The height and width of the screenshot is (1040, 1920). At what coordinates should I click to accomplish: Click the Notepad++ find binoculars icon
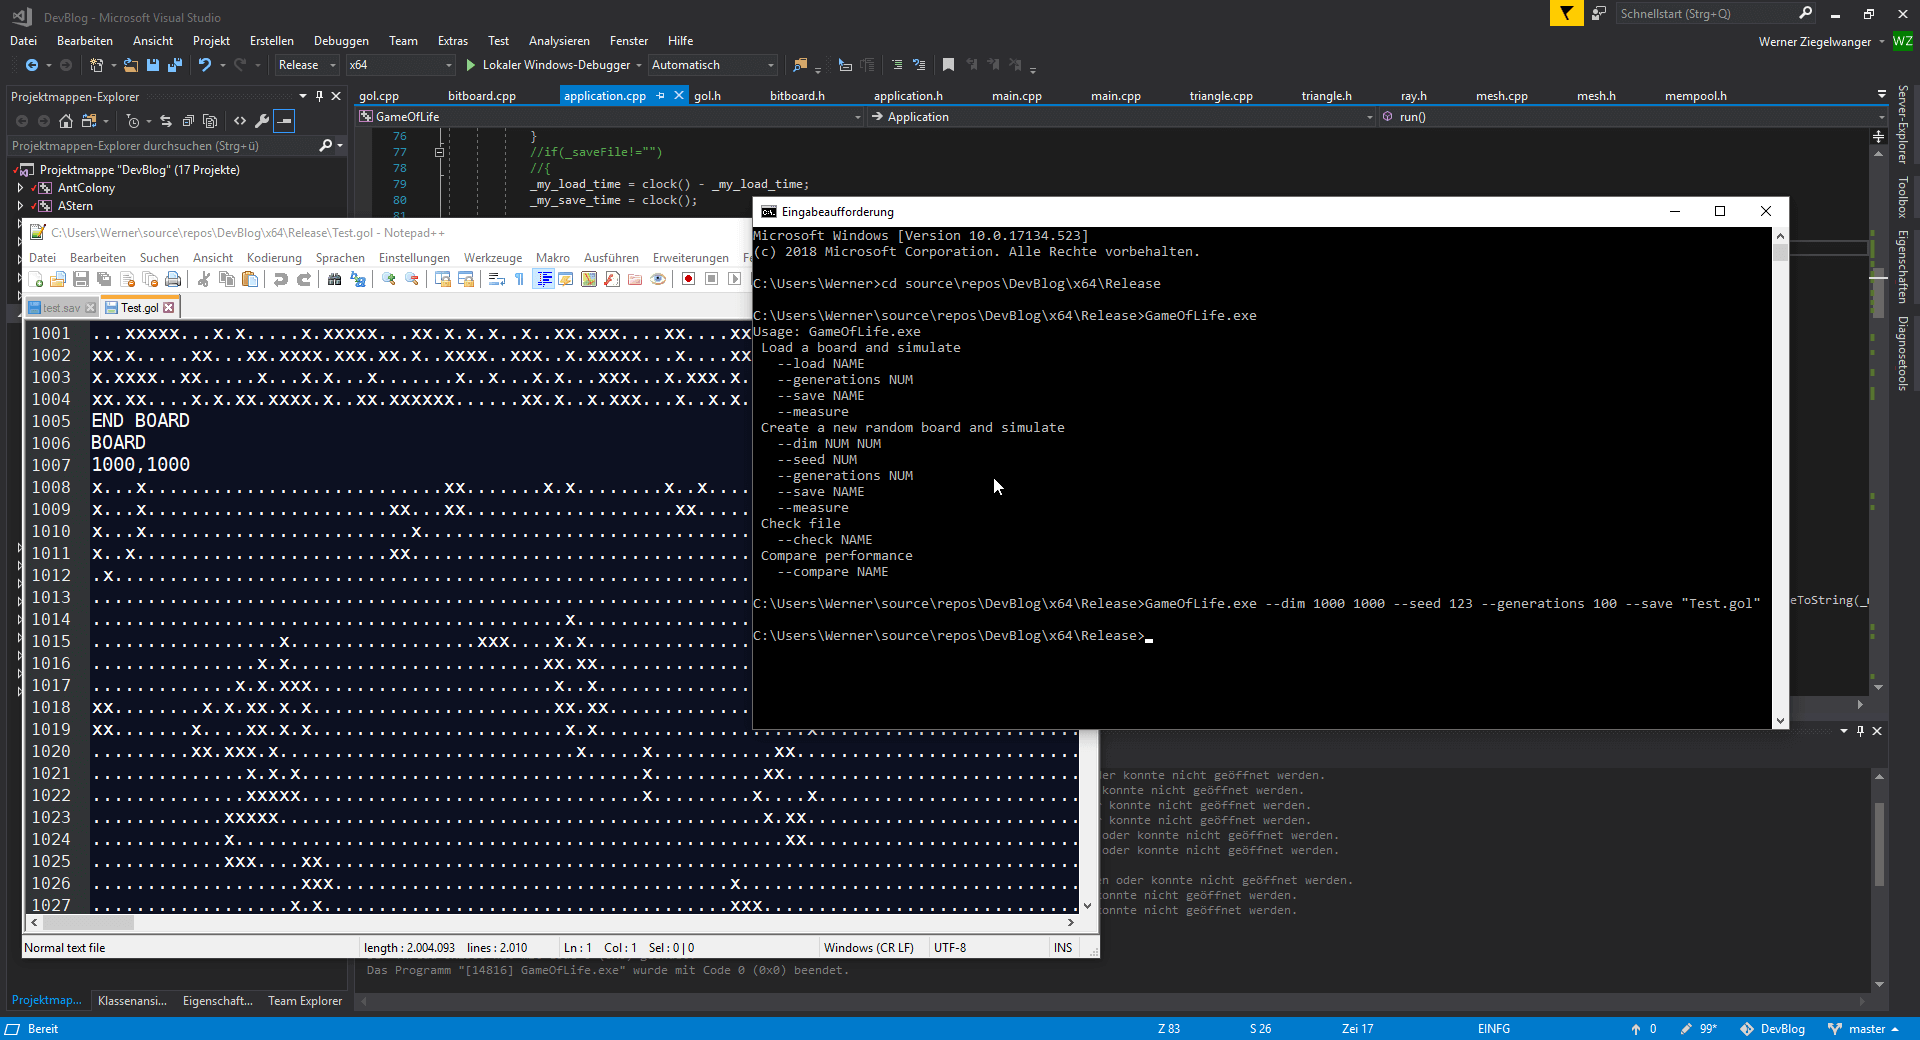point(334,280)
